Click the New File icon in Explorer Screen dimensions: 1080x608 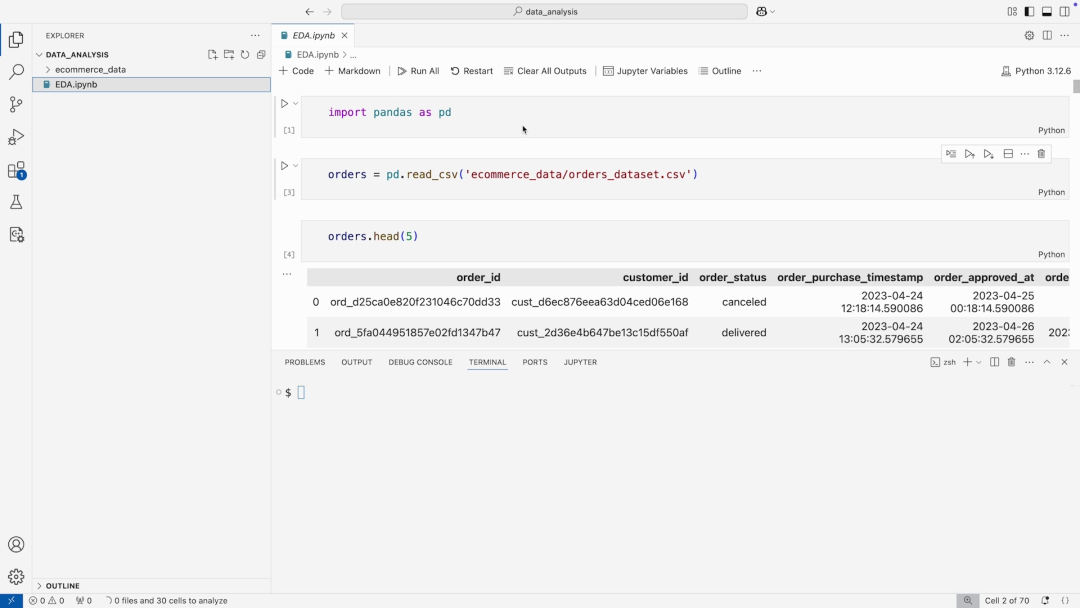click(212, 55)
